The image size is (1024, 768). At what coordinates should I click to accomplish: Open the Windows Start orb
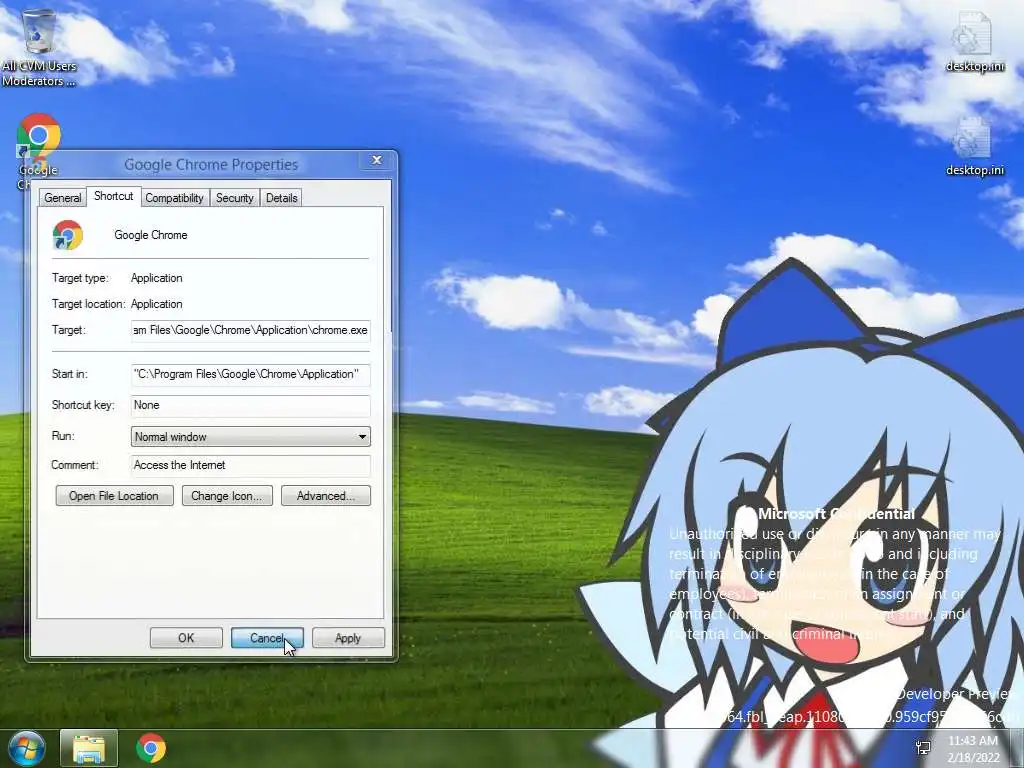pyautogui.click(x=26, y=748)
